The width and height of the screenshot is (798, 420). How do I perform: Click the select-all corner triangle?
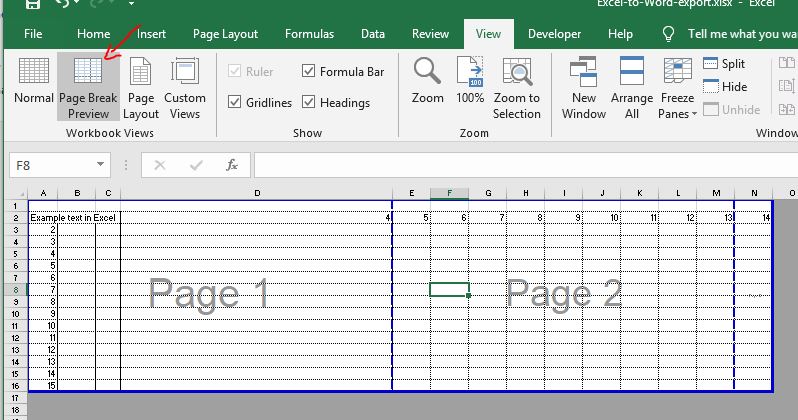[x=22, y=193]
